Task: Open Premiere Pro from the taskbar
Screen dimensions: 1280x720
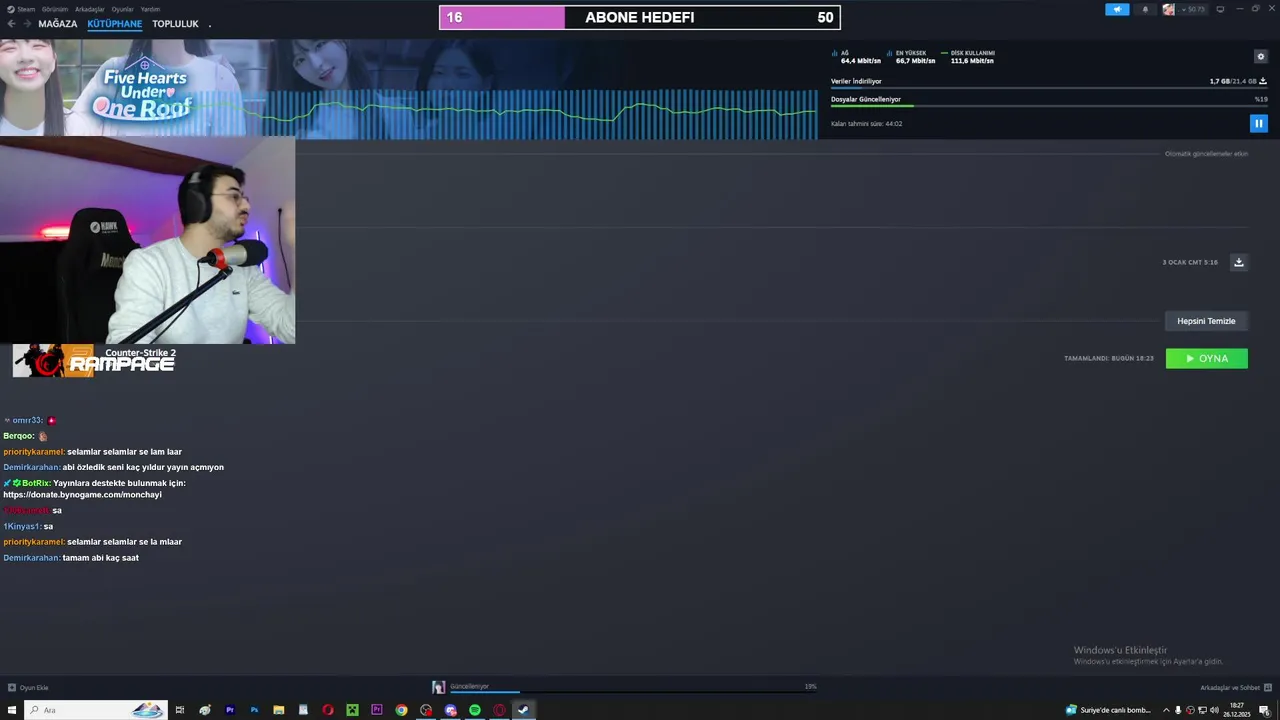Action: tap(229, 710)
